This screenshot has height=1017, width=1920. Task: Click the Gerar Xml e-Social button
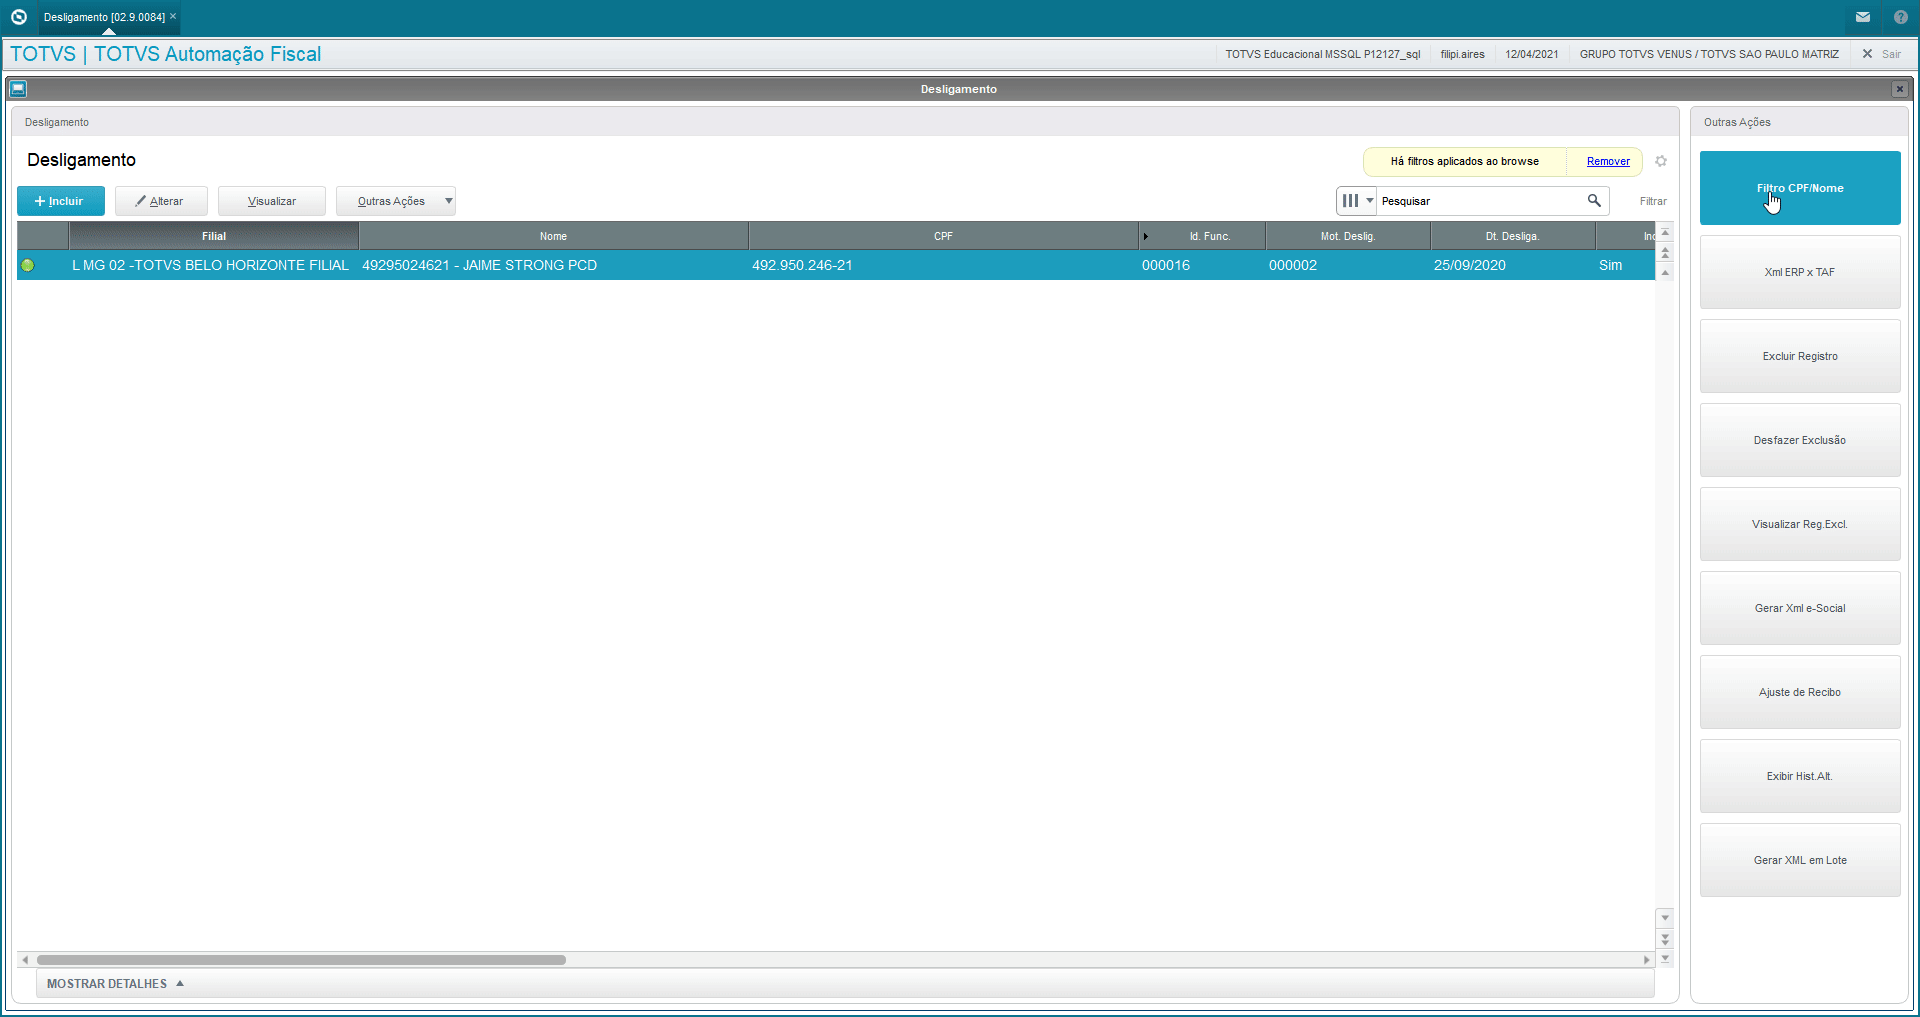[x=1800, y=608]
